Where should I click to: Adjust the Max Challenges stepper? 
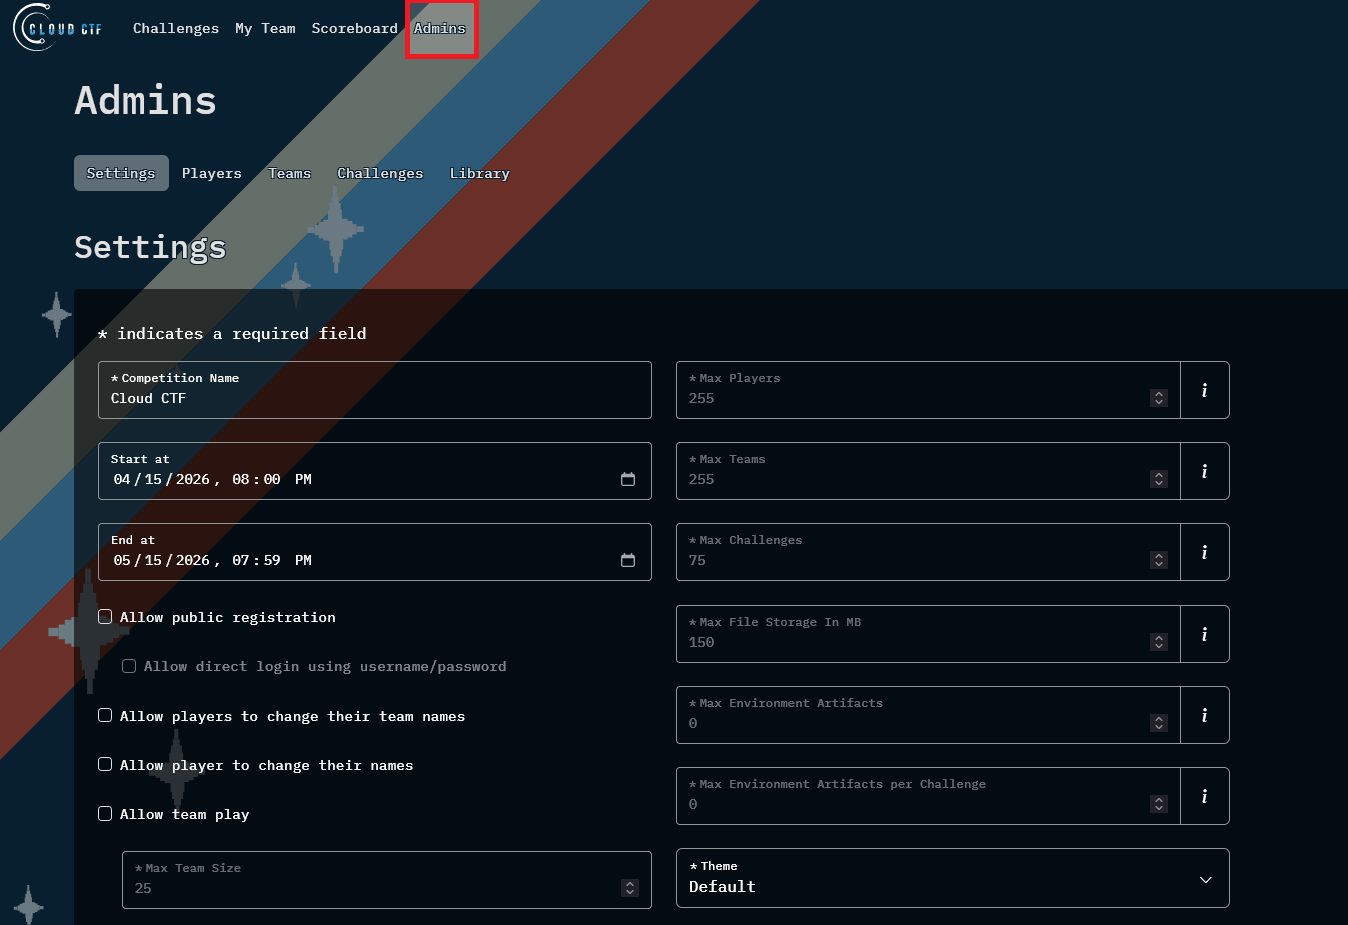click(x=1159, y=560)
